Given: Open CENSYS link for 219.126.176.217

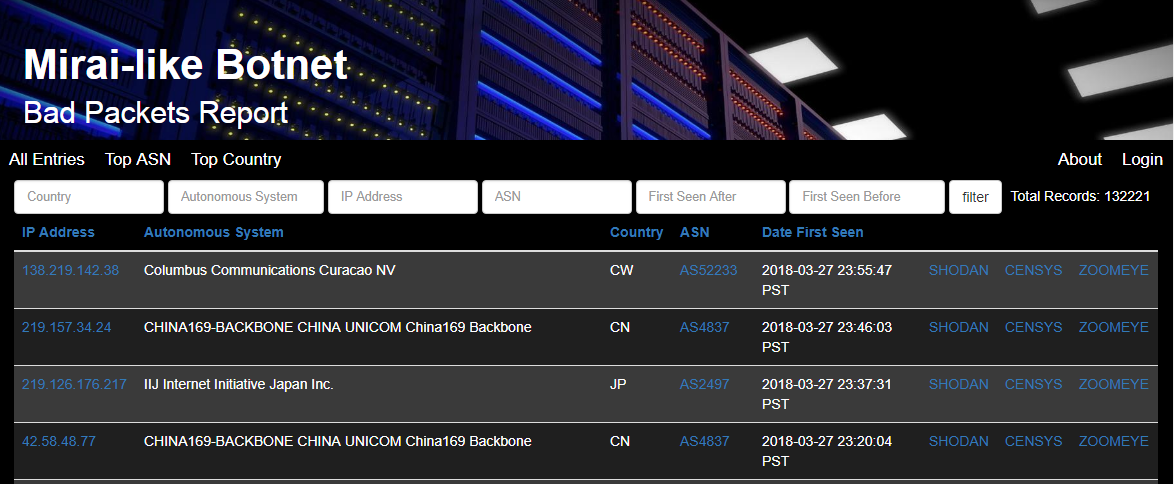Looking at the screenshot, I should click(x=1033, y=384).
